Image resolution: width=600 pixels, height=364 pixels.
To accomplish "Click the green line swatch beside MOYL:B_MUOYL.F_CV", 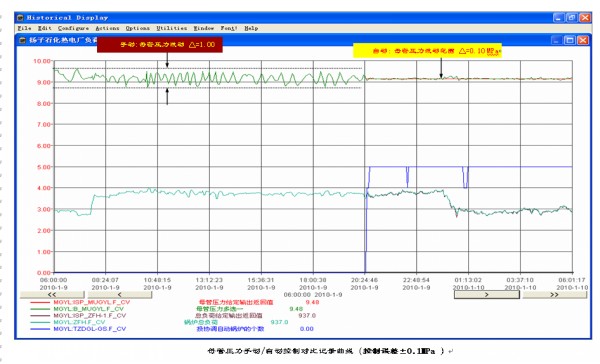I will pos(40,309).
